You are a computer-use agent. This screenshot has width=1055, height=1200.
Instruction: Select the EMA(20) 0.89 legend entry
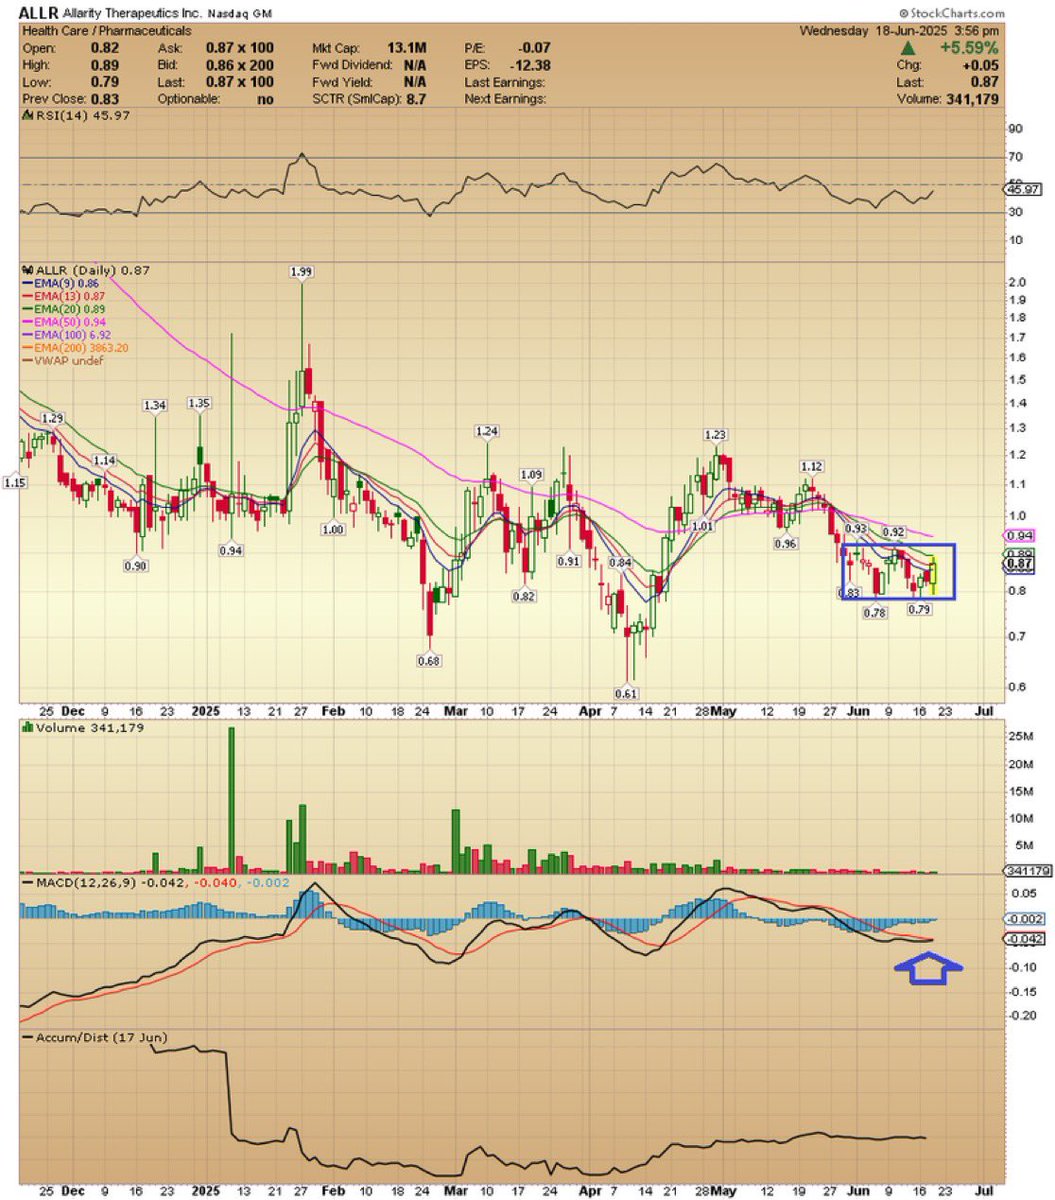[x=65, y=309]
